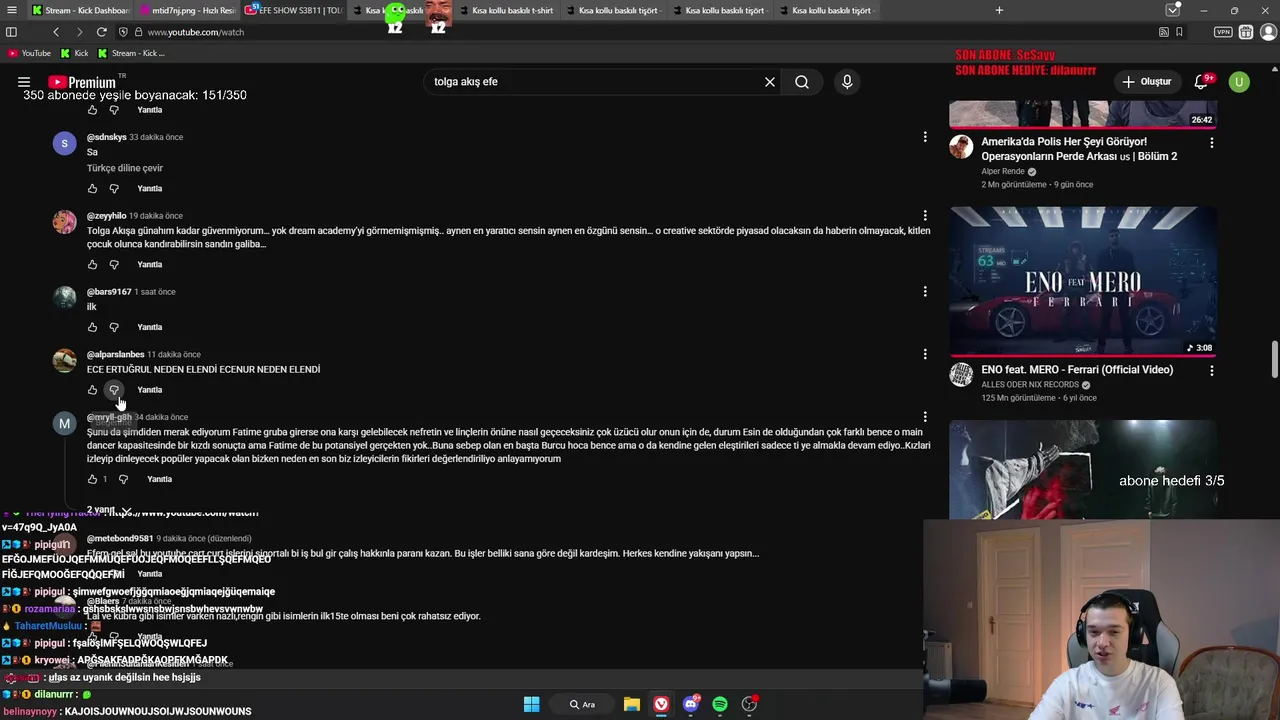The image size is (1280, 720).
Task: Dislike the comment by @sdnskys
Action: tap(114, 188)
